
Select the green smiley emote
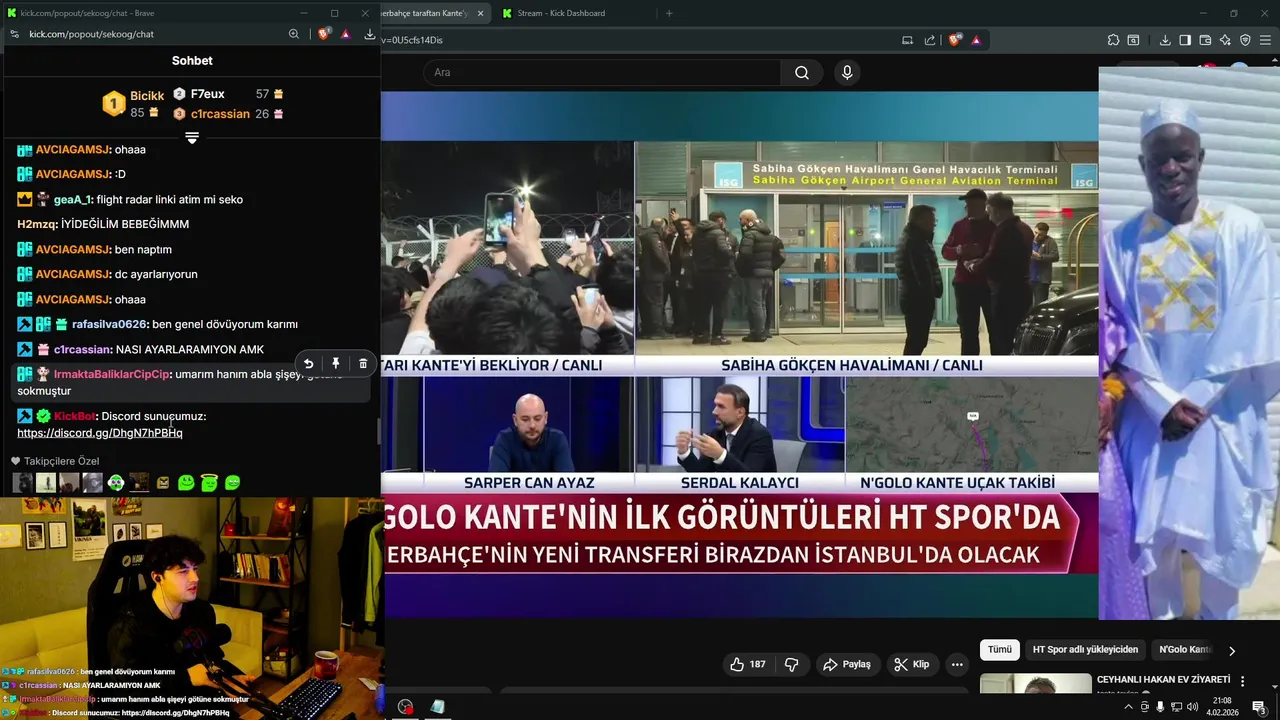[186, 483]
